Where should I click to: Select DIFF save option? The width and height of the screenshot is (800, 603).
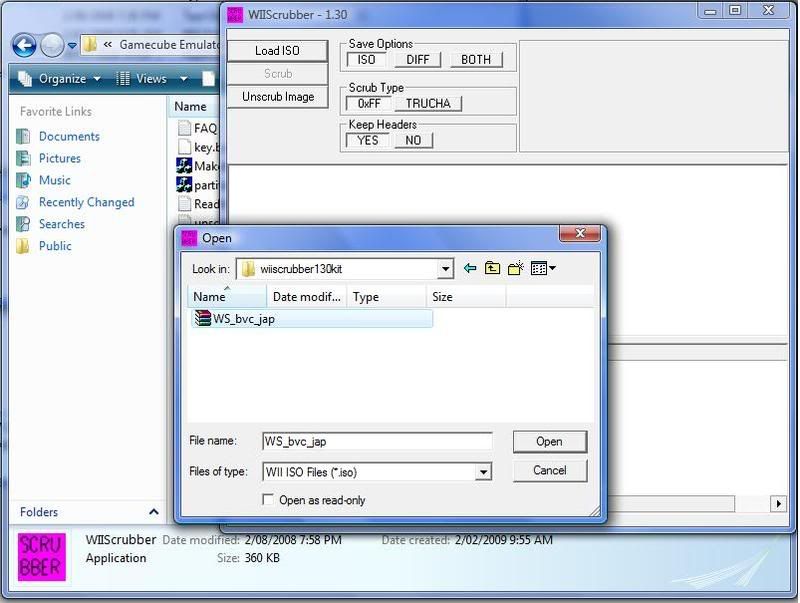[418, 60]
